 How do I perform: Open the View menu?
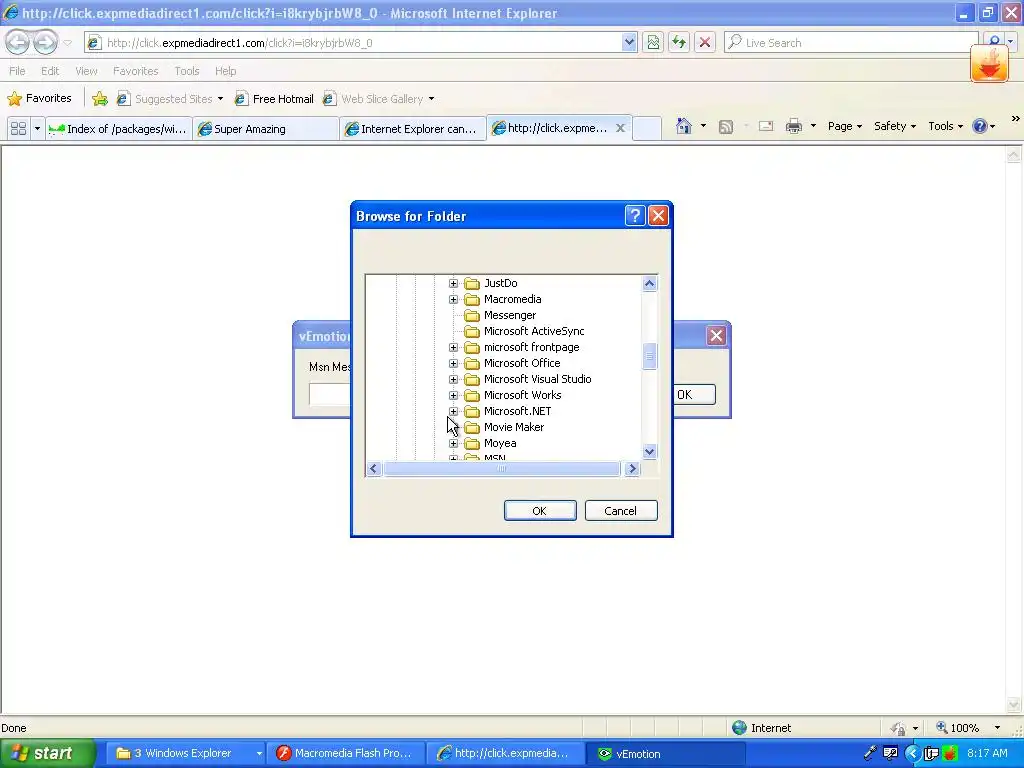point(86,71)
